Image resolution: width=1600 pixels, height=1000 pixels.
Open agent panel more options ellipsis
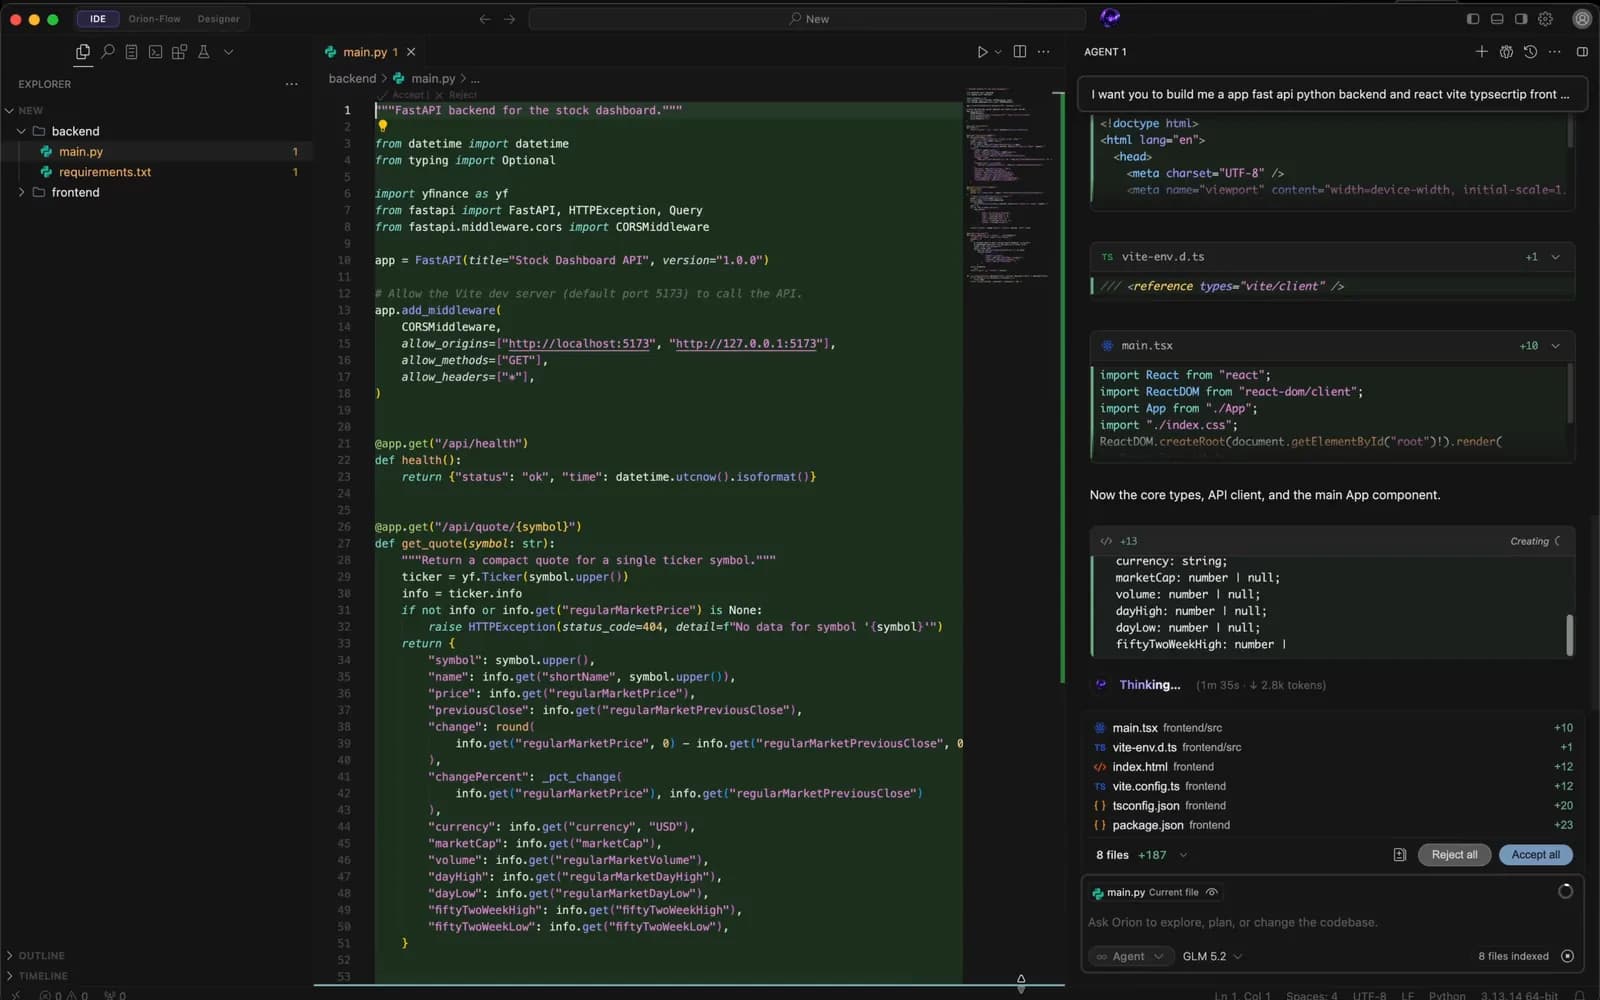1554,52
